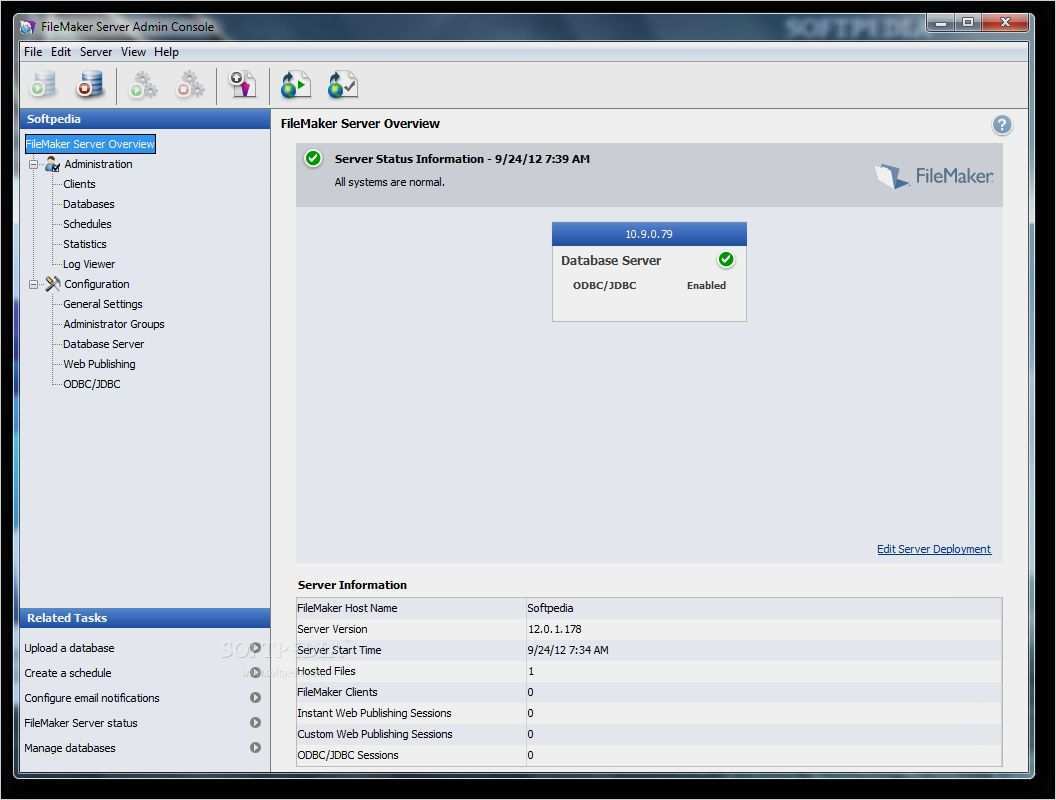
Task: Select Databases in the Administration tree
Action: click(88, 204)
